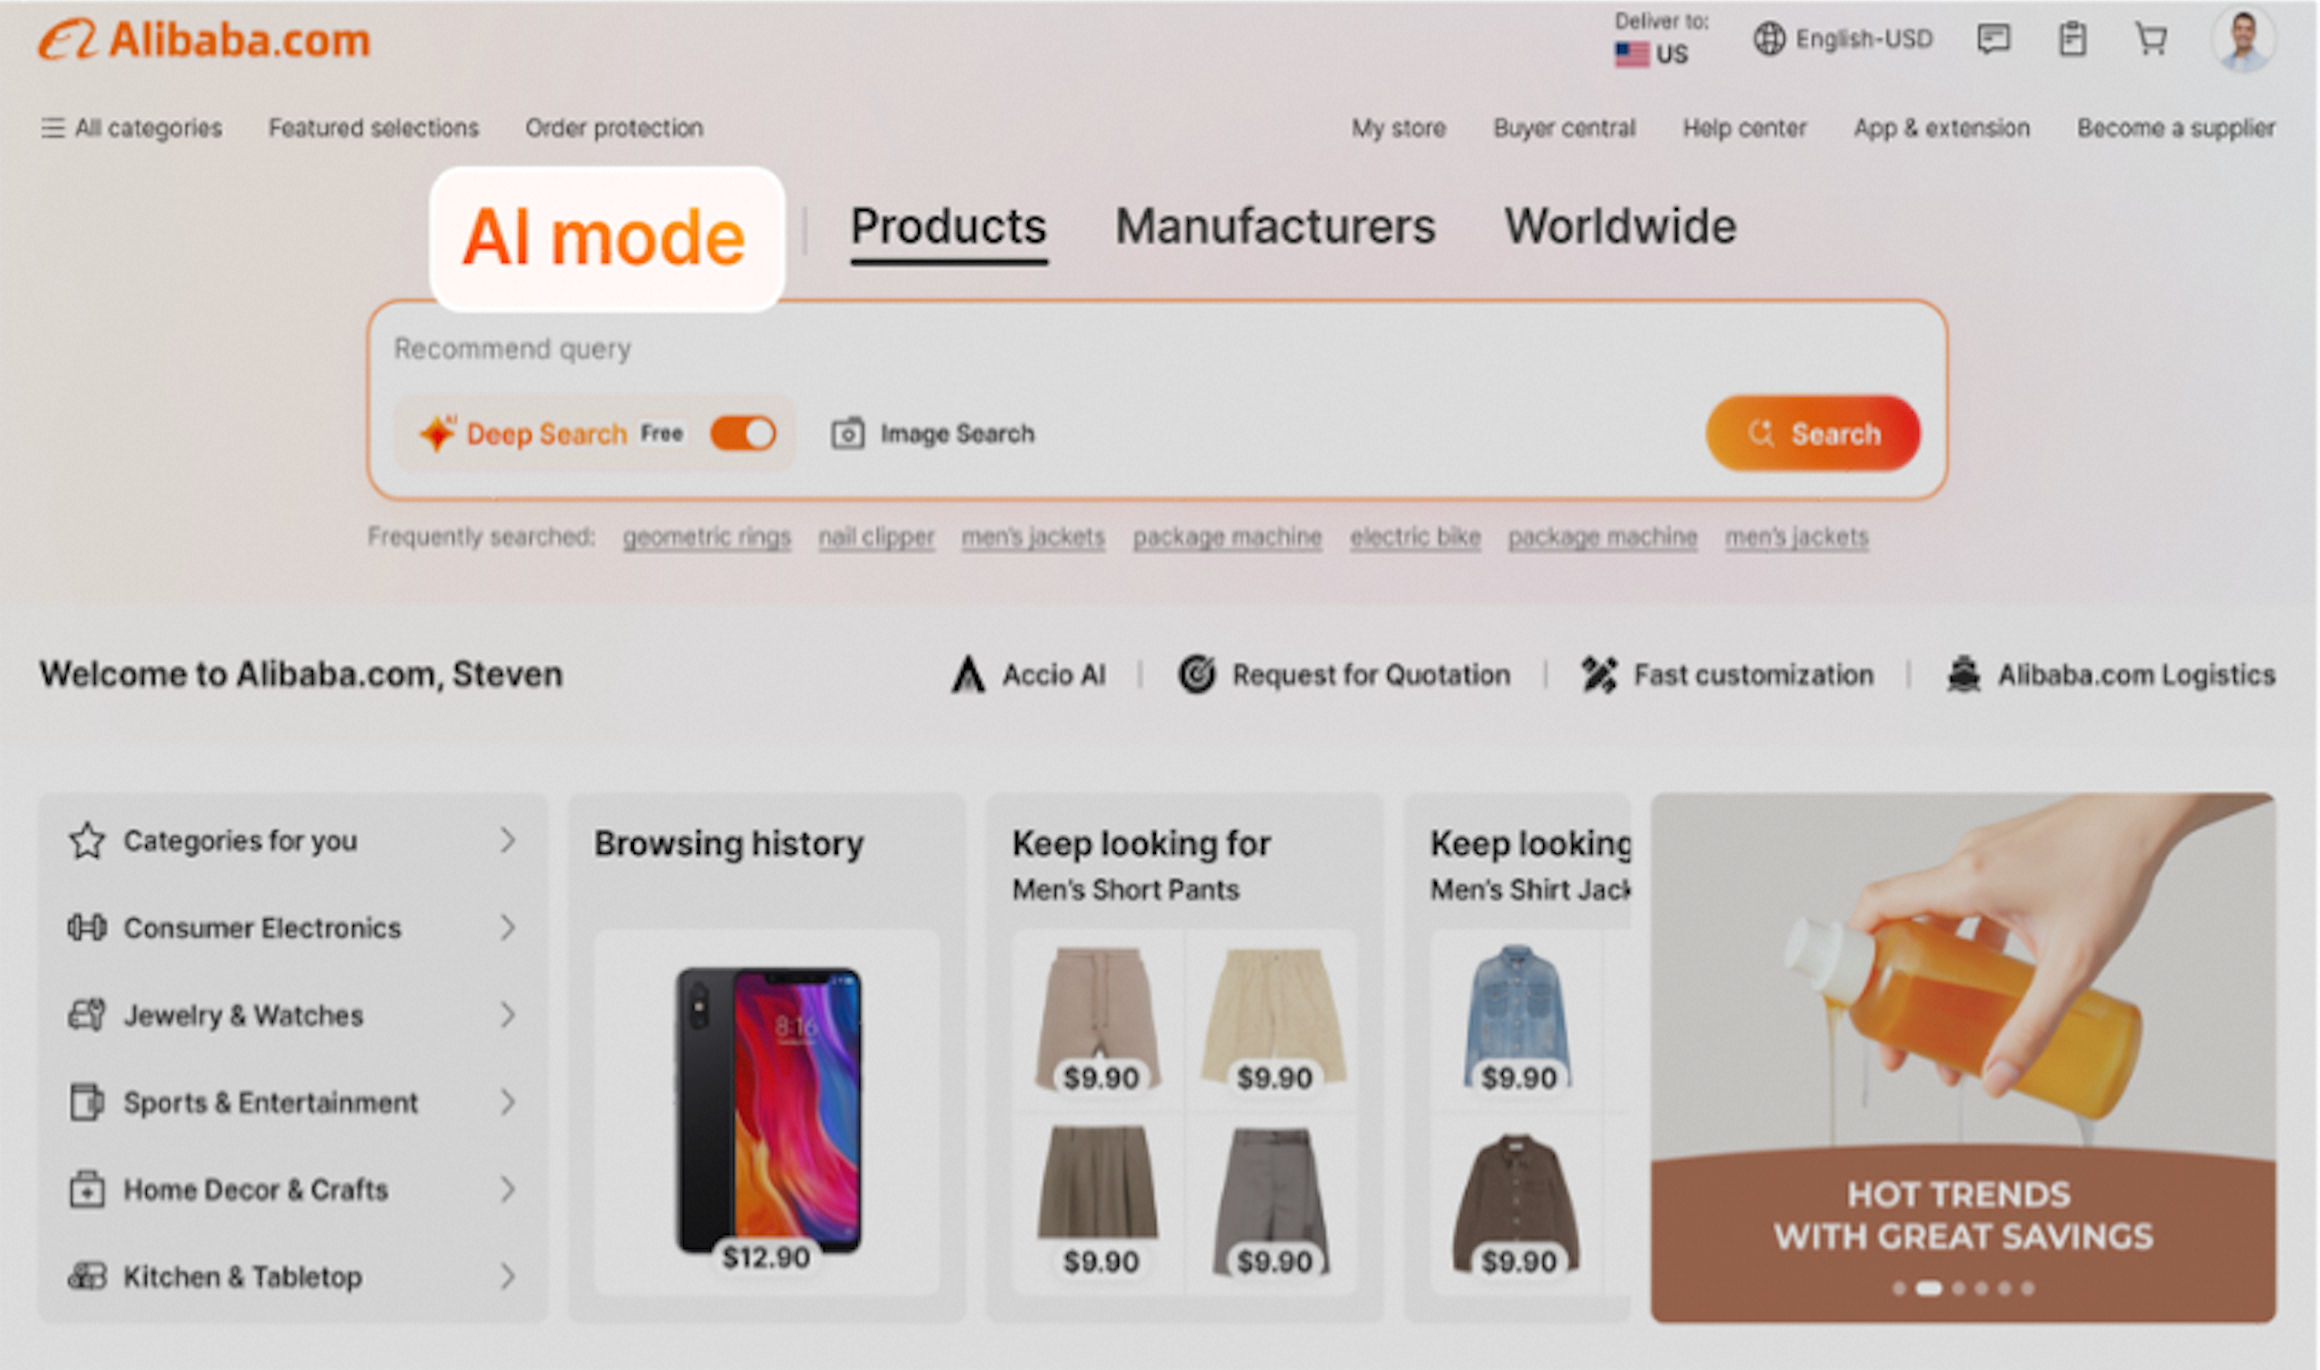Image resolution: width=2320 pixels, height=1370 pixels.
Task: Click the orange Search button
Action: tap(1813, 433)
